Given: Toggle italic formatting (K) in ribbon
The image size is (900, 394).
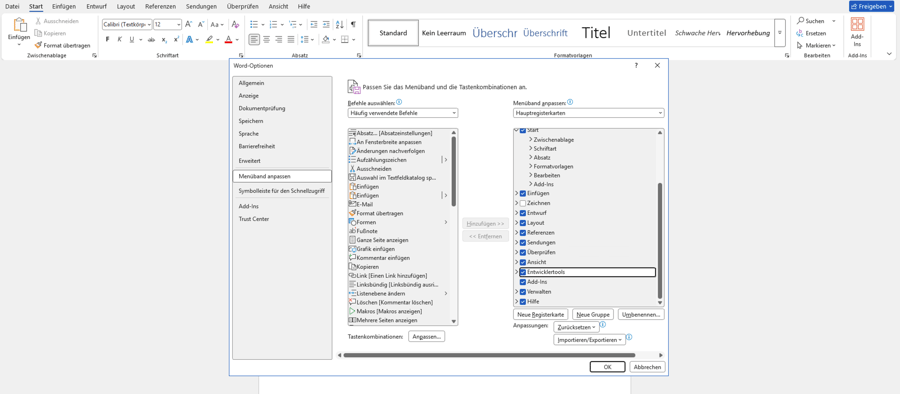Looking at the screenshot, I should [x=119, y=40].
